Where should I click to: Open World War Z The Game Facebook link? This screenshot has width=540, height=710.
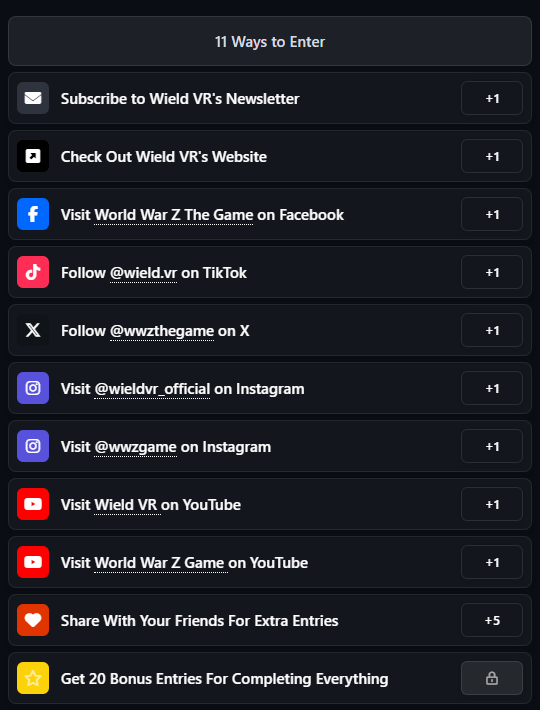(174, 215)
